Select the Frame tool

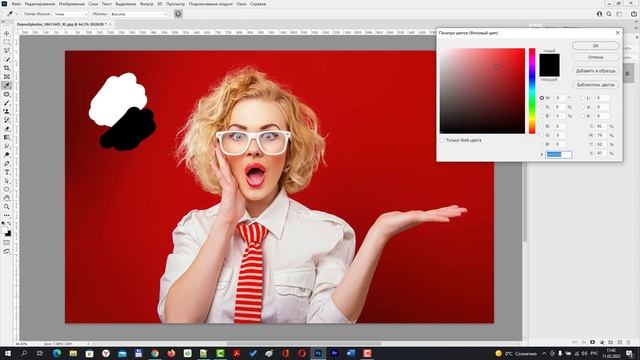pyautogui.click(x=7, y=77)
